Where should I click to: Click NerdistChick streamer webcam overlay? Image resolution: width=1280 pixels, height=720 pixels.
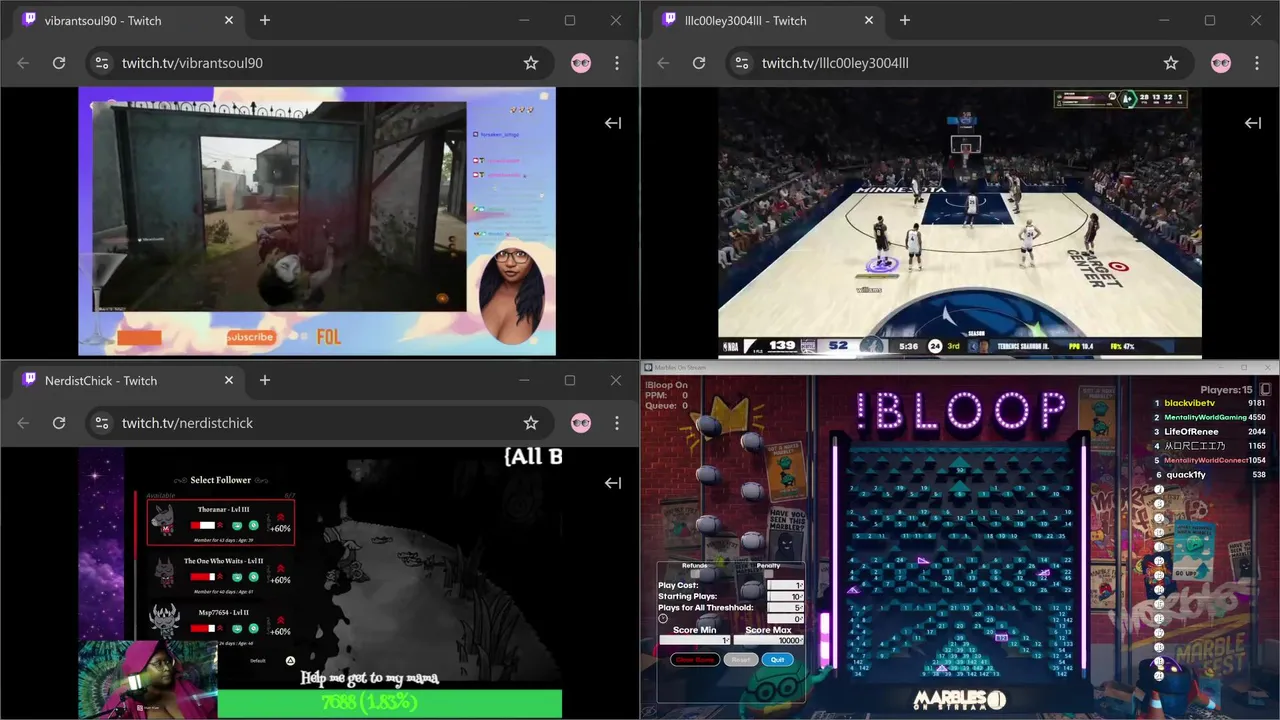pyautogui.click(x=147, y=680)
